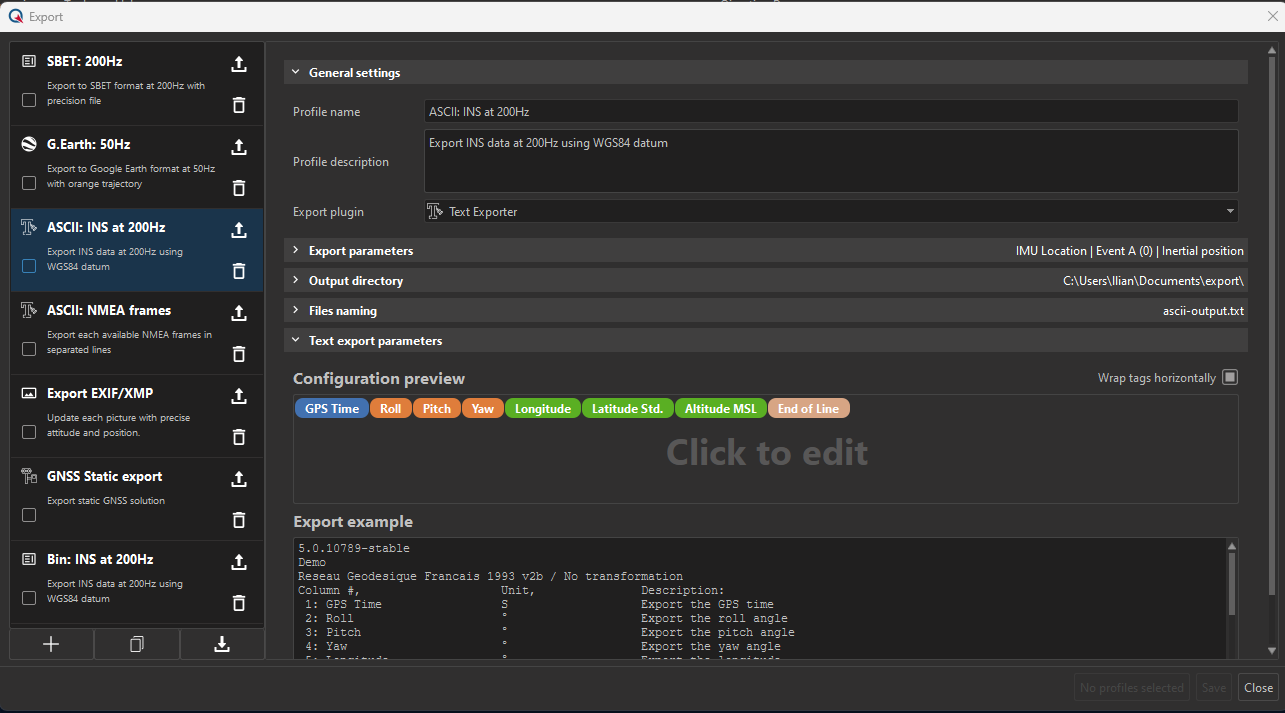
Task: Add a new export profile
Action: coord(52,645)
